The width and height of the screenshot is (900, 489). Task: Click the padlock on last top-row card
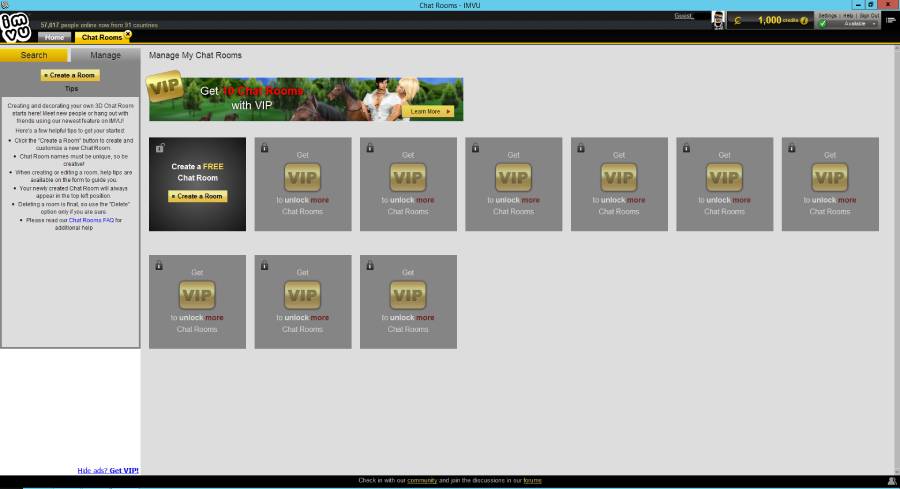792,148
